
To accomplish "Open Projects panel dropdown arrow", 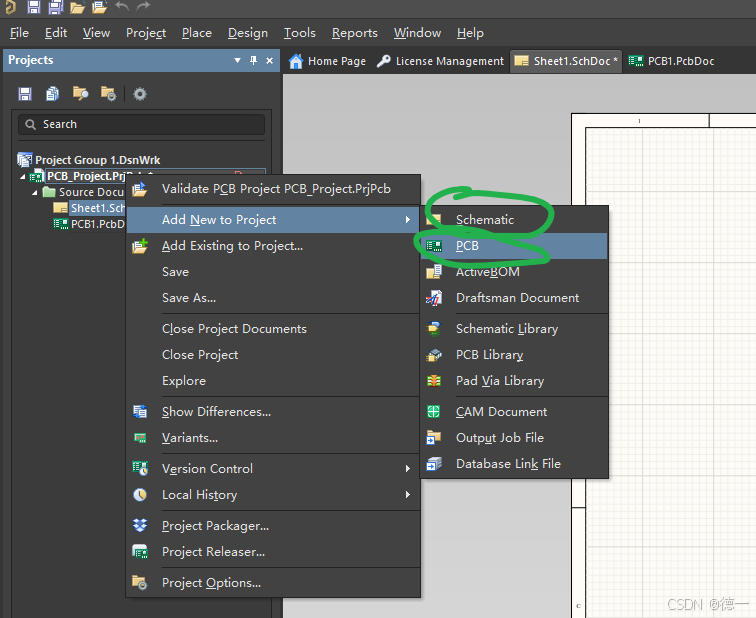I will click(237, 60).
